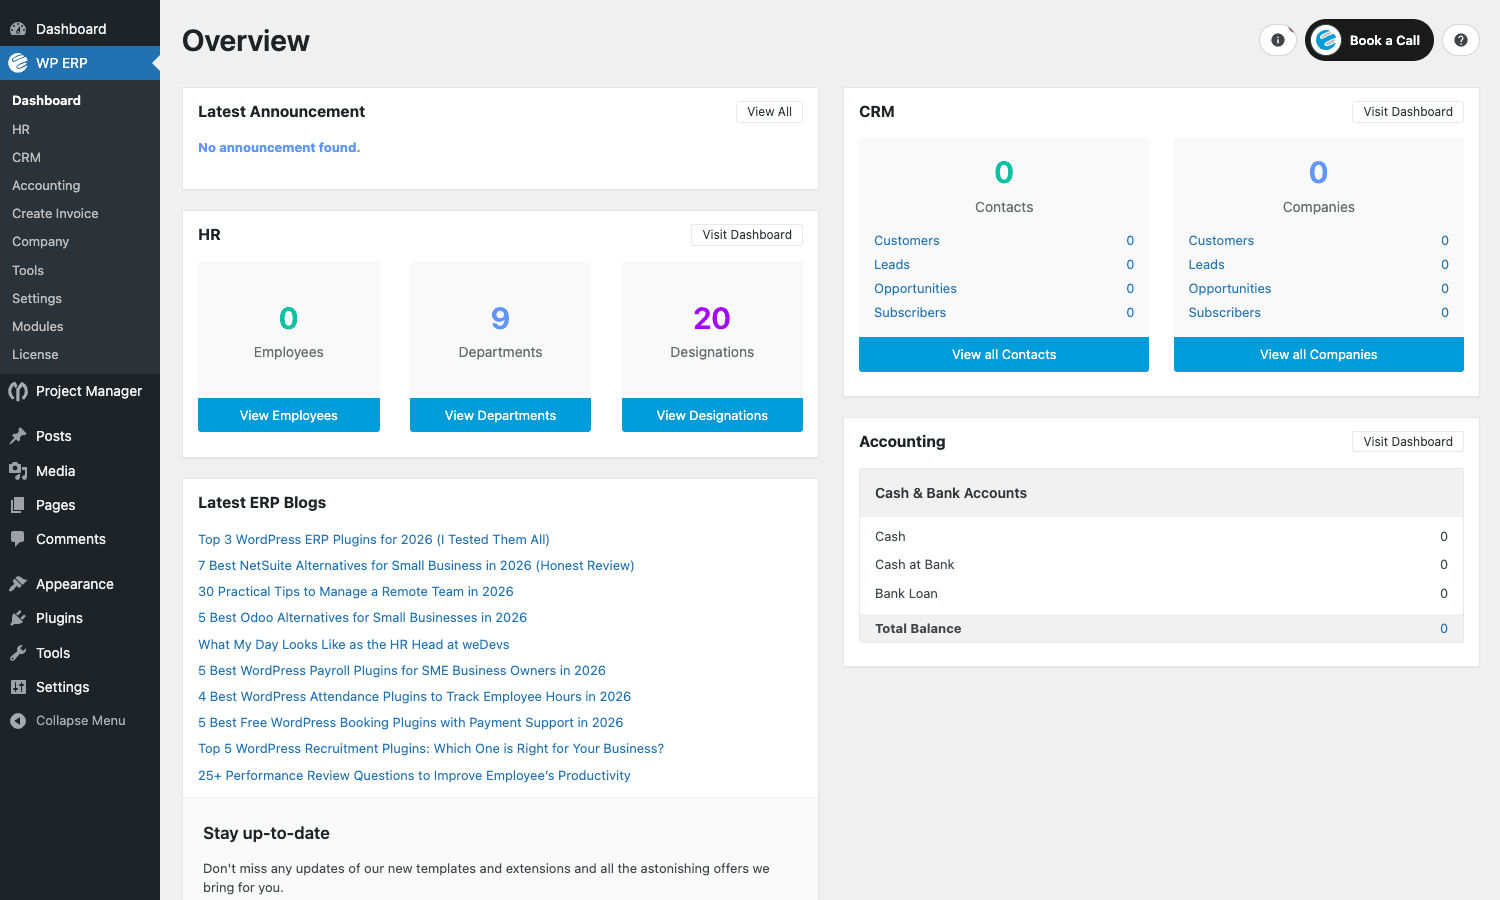
Task: Open the Contacts Customers link
Action: pos(906,240)
